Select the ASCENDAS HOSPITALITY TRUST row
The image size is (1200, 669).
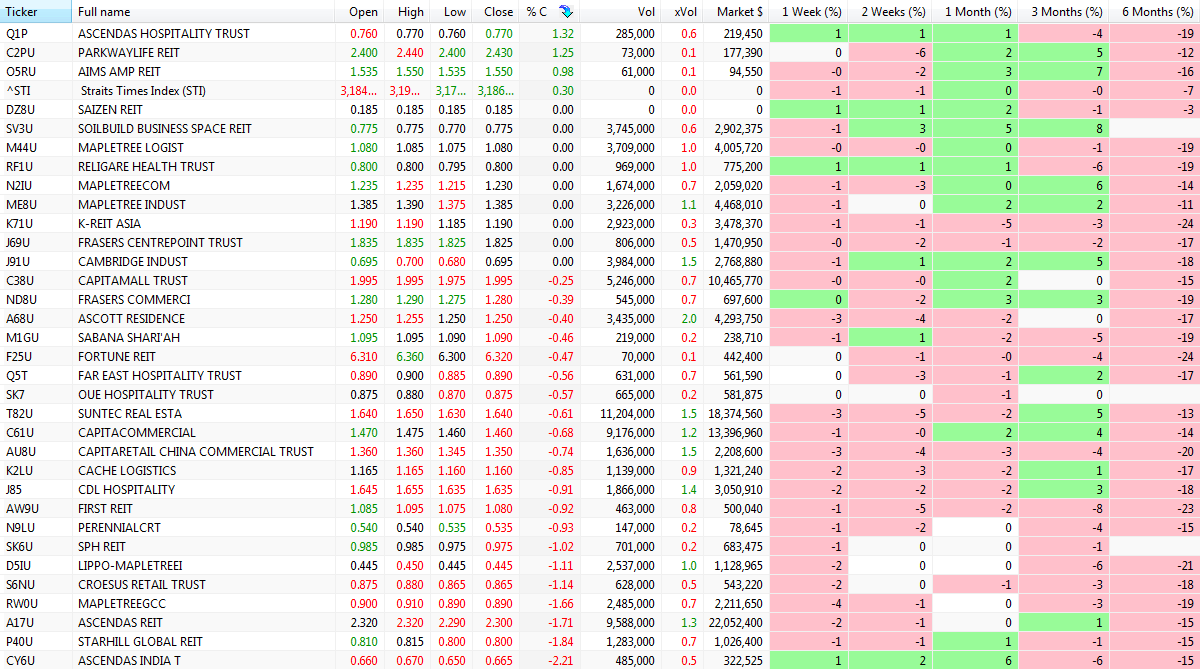164,34
